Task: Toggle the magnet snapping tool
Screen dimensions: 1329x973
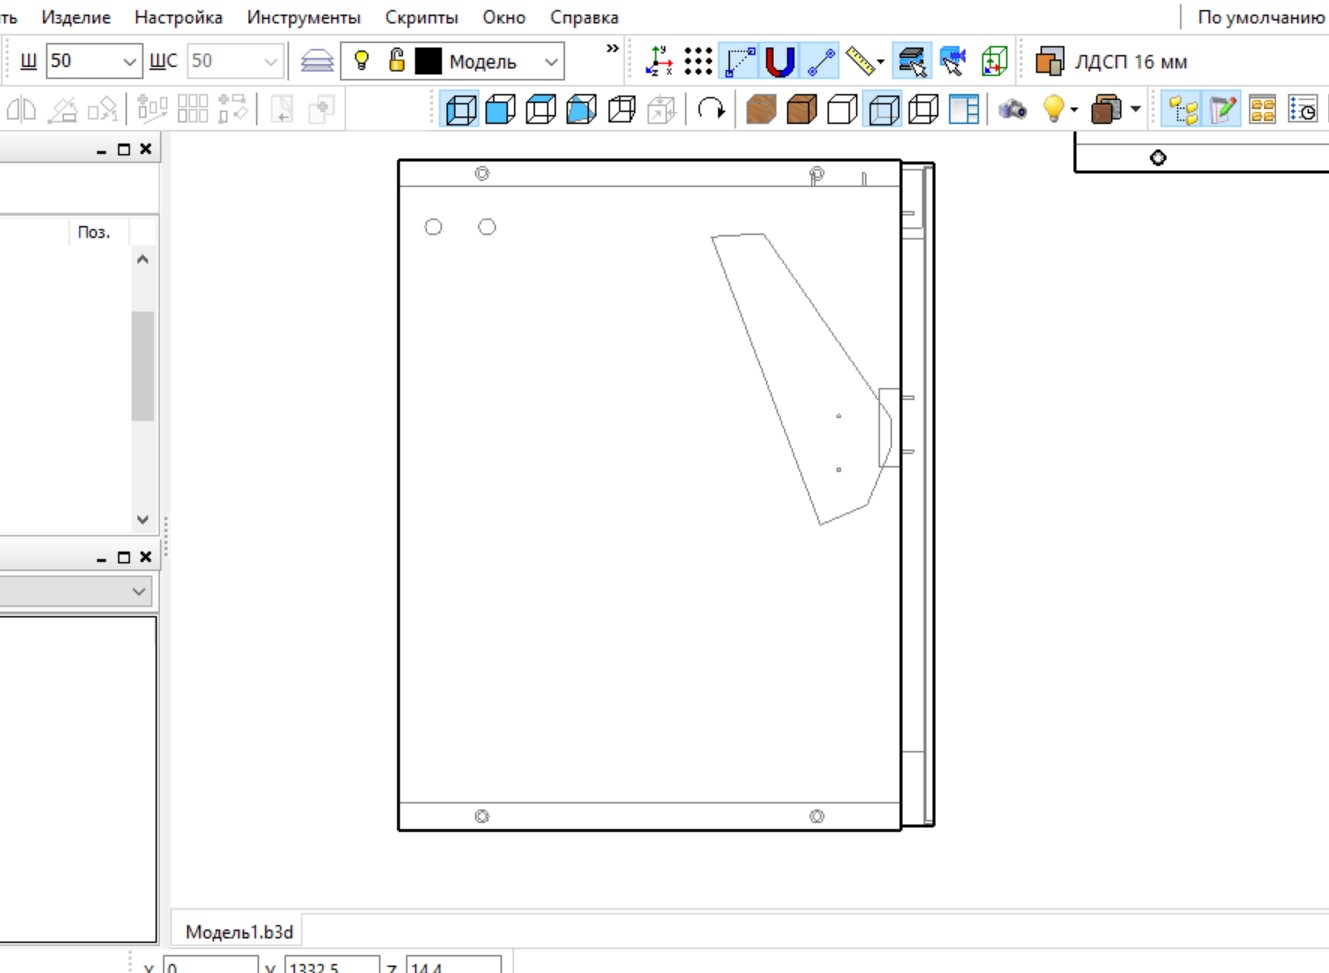Action: (779, 62)
